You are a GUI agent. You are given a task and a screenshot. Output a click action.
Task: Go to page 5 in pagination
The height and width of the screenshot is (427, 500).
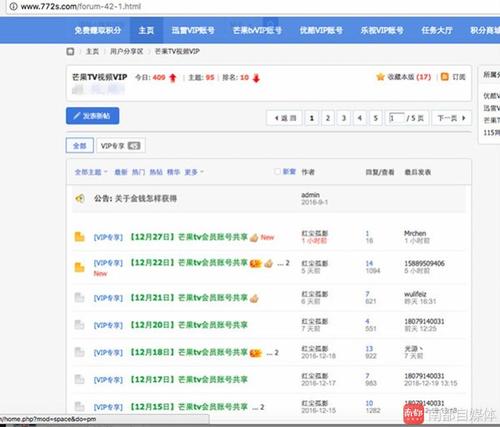click(x=376, y=118)
